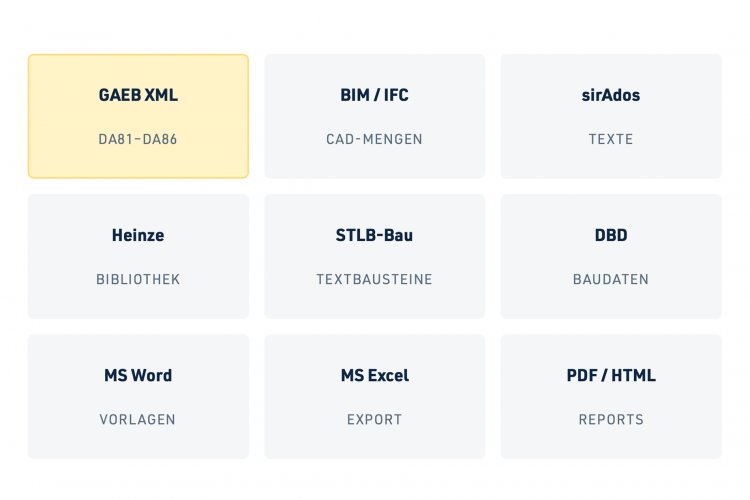Choose the PDF / HTML Reports card
750x500 pixels.
coord(611,397)
